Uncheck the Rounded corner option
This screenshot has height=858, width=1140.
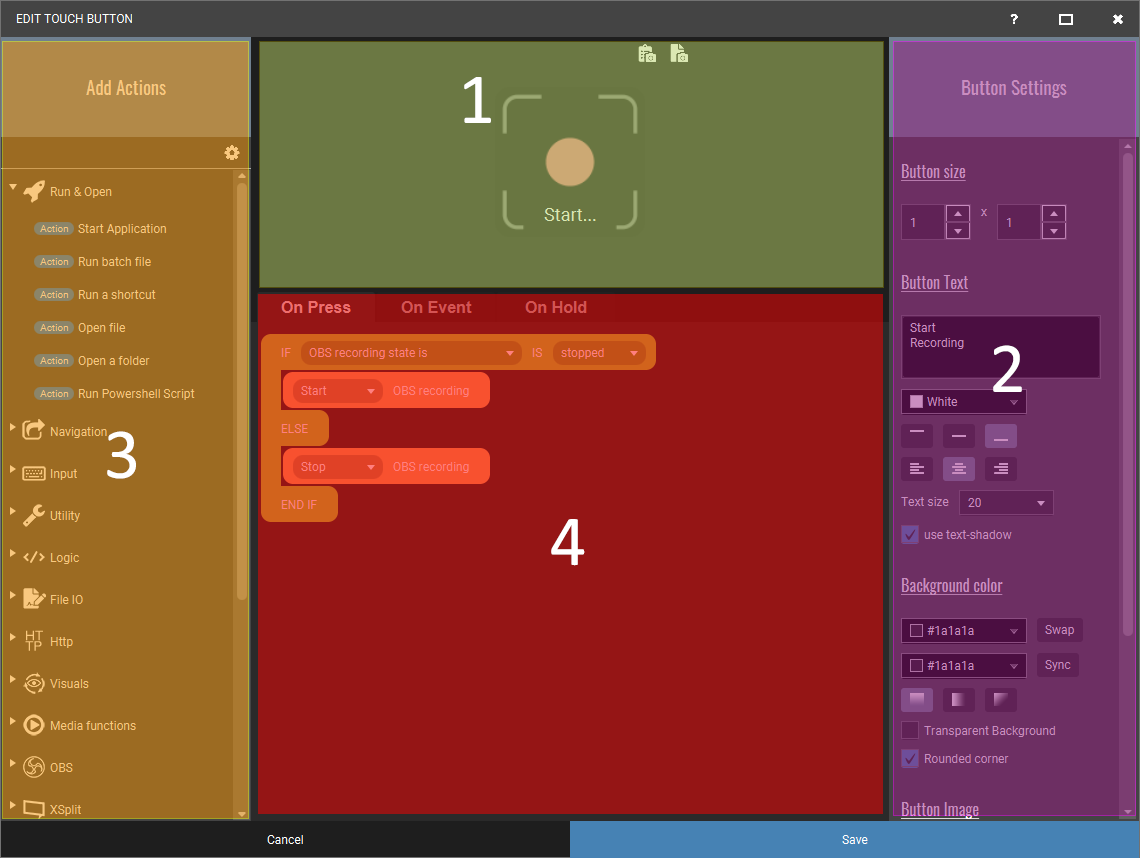(x=910, y=759)
